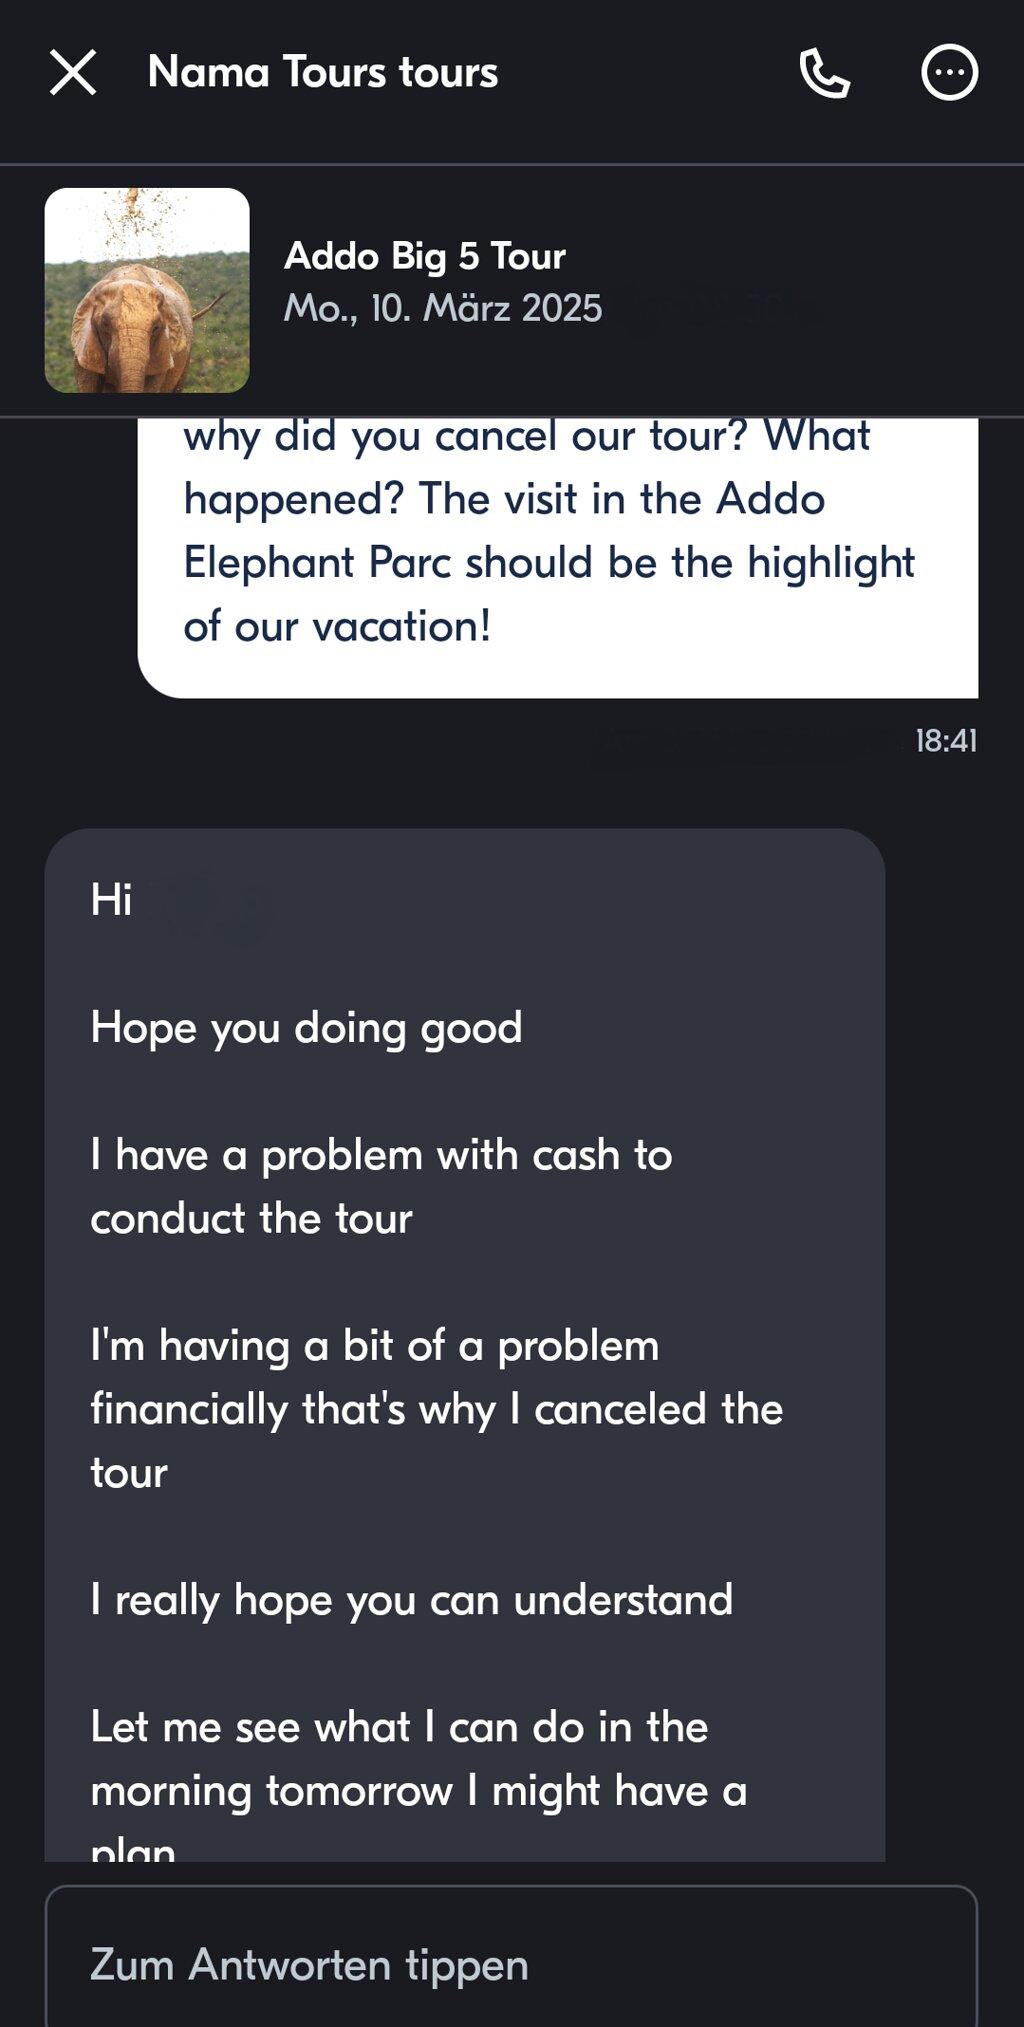The width and height of the screenshot is (1024, 2027).
Task: Open the Addo Big 5 Tour details
Action: (425, 256)
